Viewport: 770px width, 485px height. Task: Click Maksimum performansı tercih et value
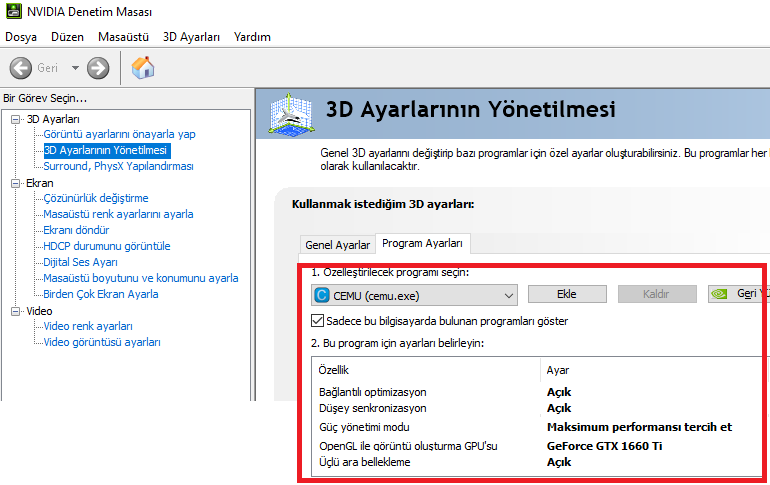(x=639, y=427)
